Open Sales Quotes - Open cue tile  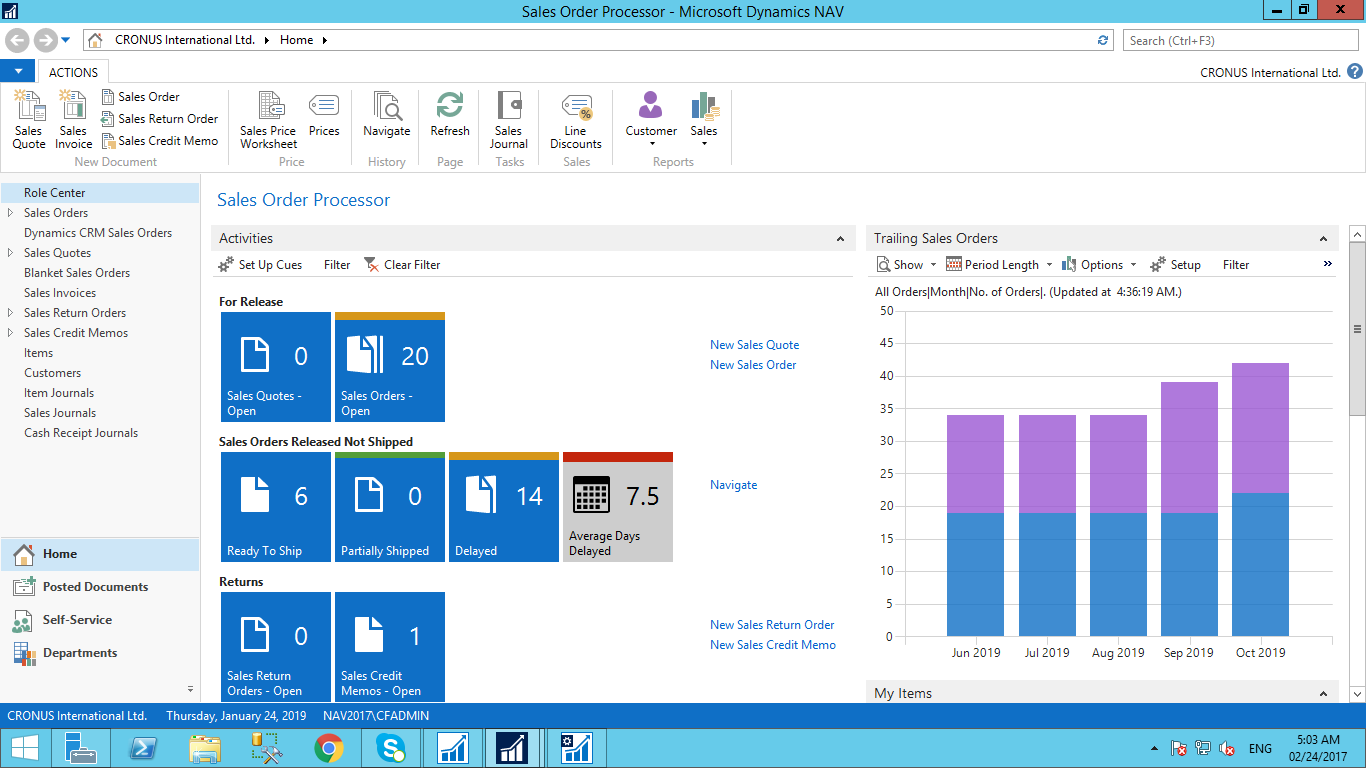(276, 367)
